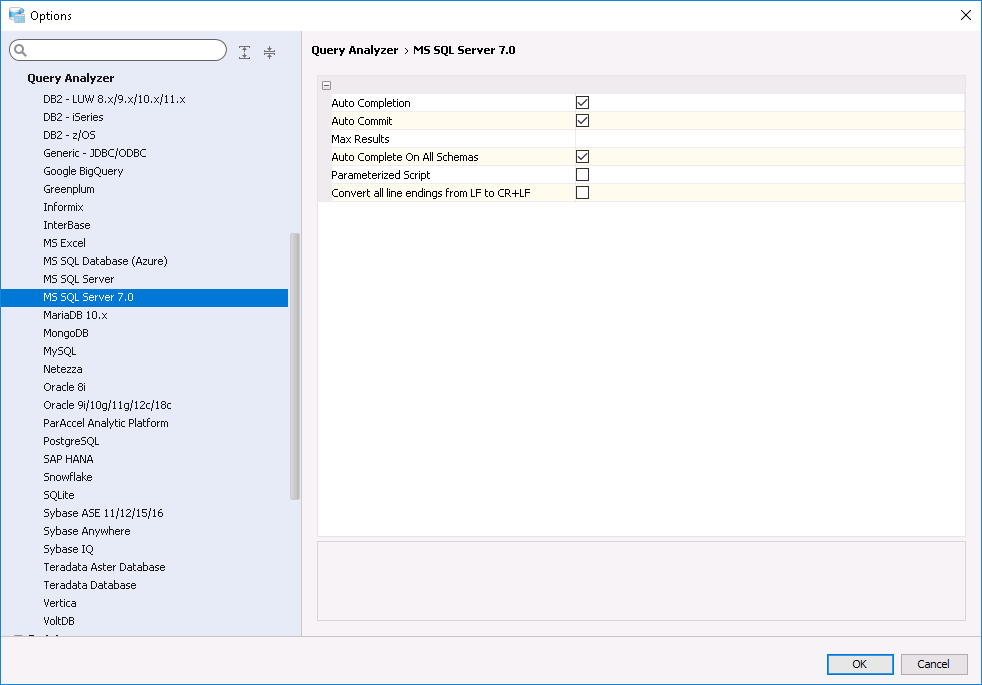
Task: Enable Convert line endings LF to CR+LF
Action: pyautogui.click(x=582, y=193)
